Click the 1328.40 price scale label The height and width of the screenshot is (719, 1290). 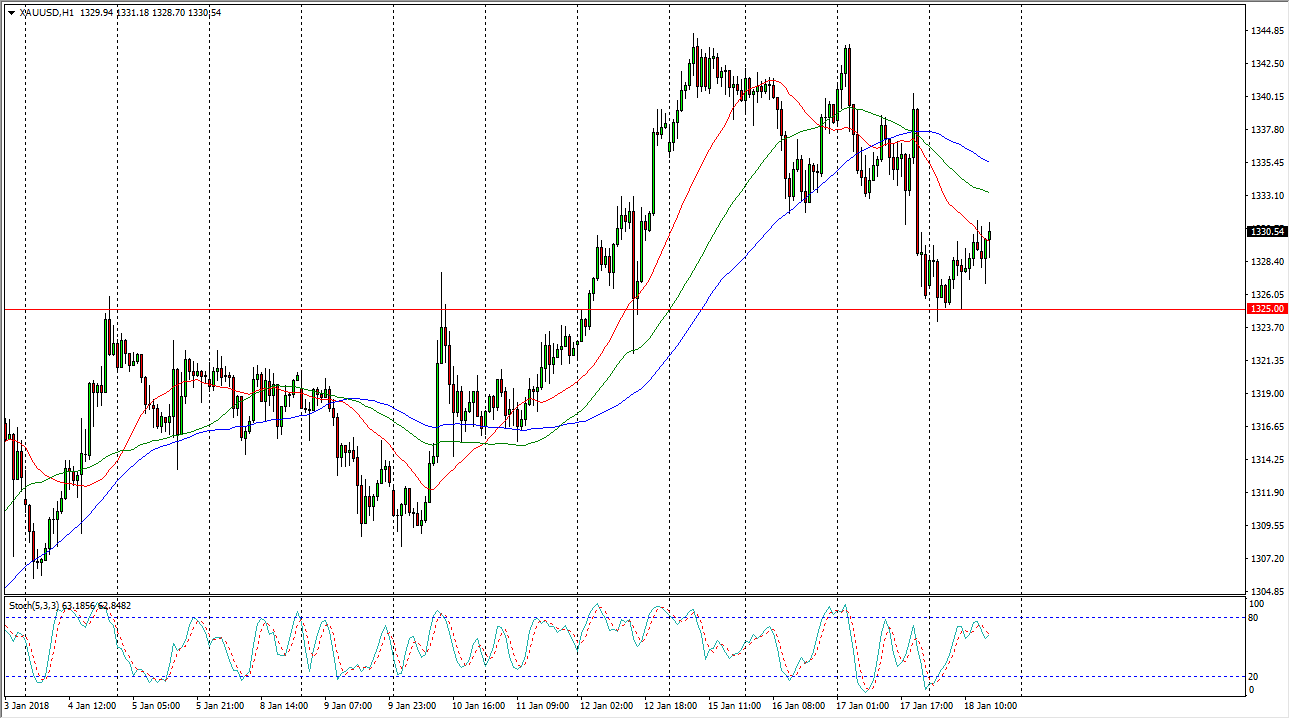click(1266, 262)
